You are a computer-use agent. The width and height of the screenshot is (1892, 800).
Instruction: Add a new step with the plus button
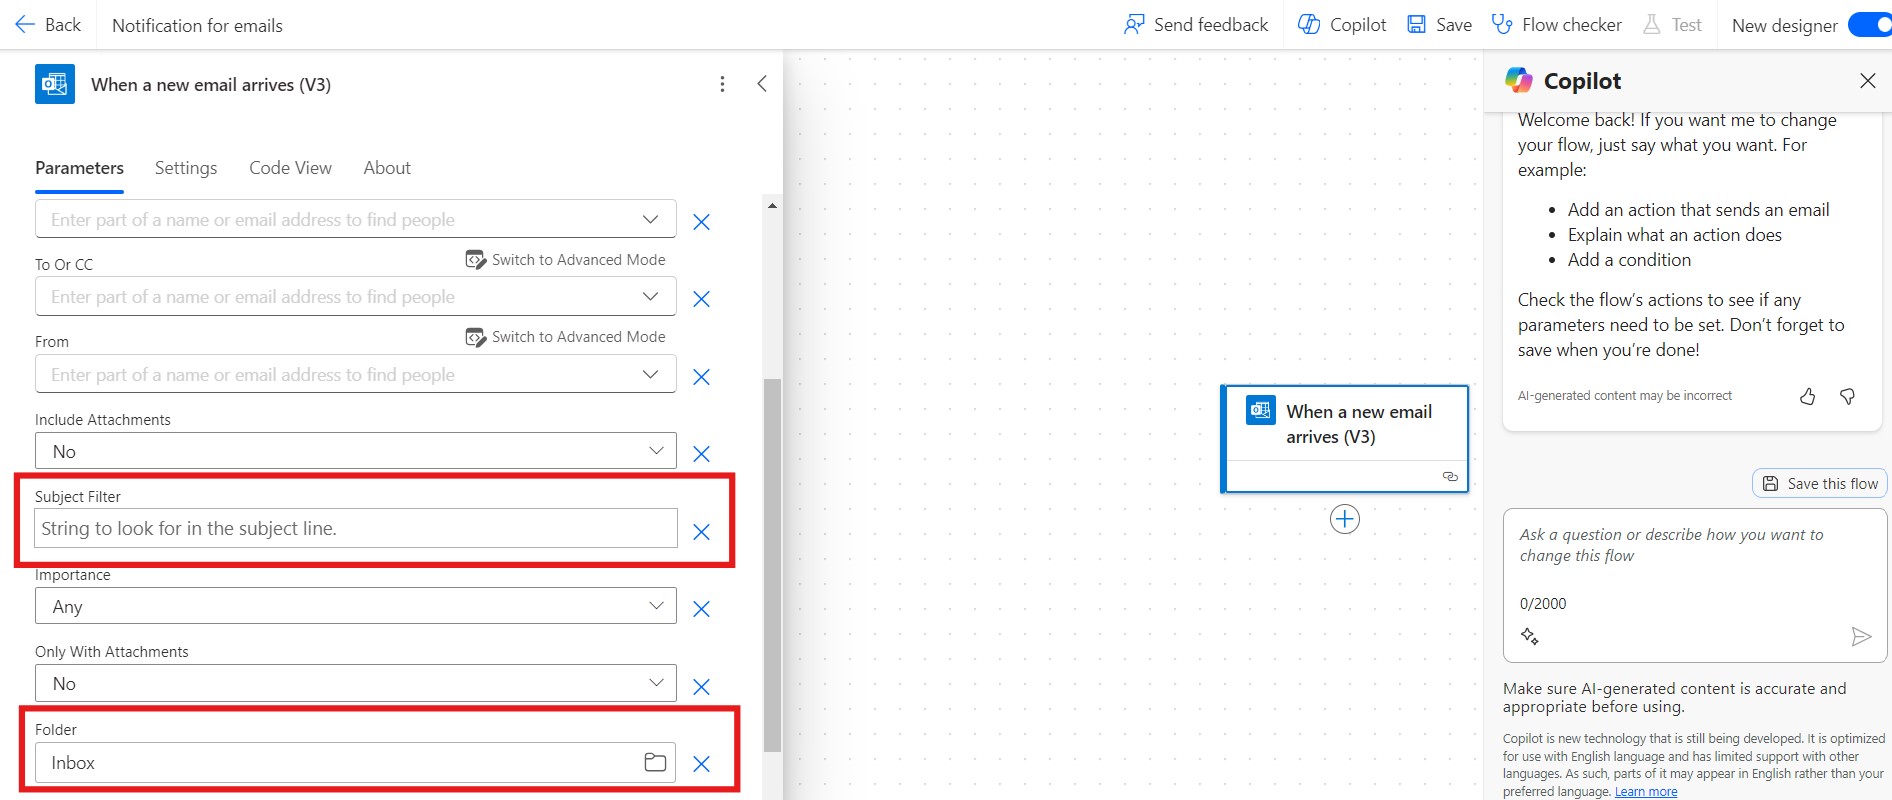(x=1345, y=519)
